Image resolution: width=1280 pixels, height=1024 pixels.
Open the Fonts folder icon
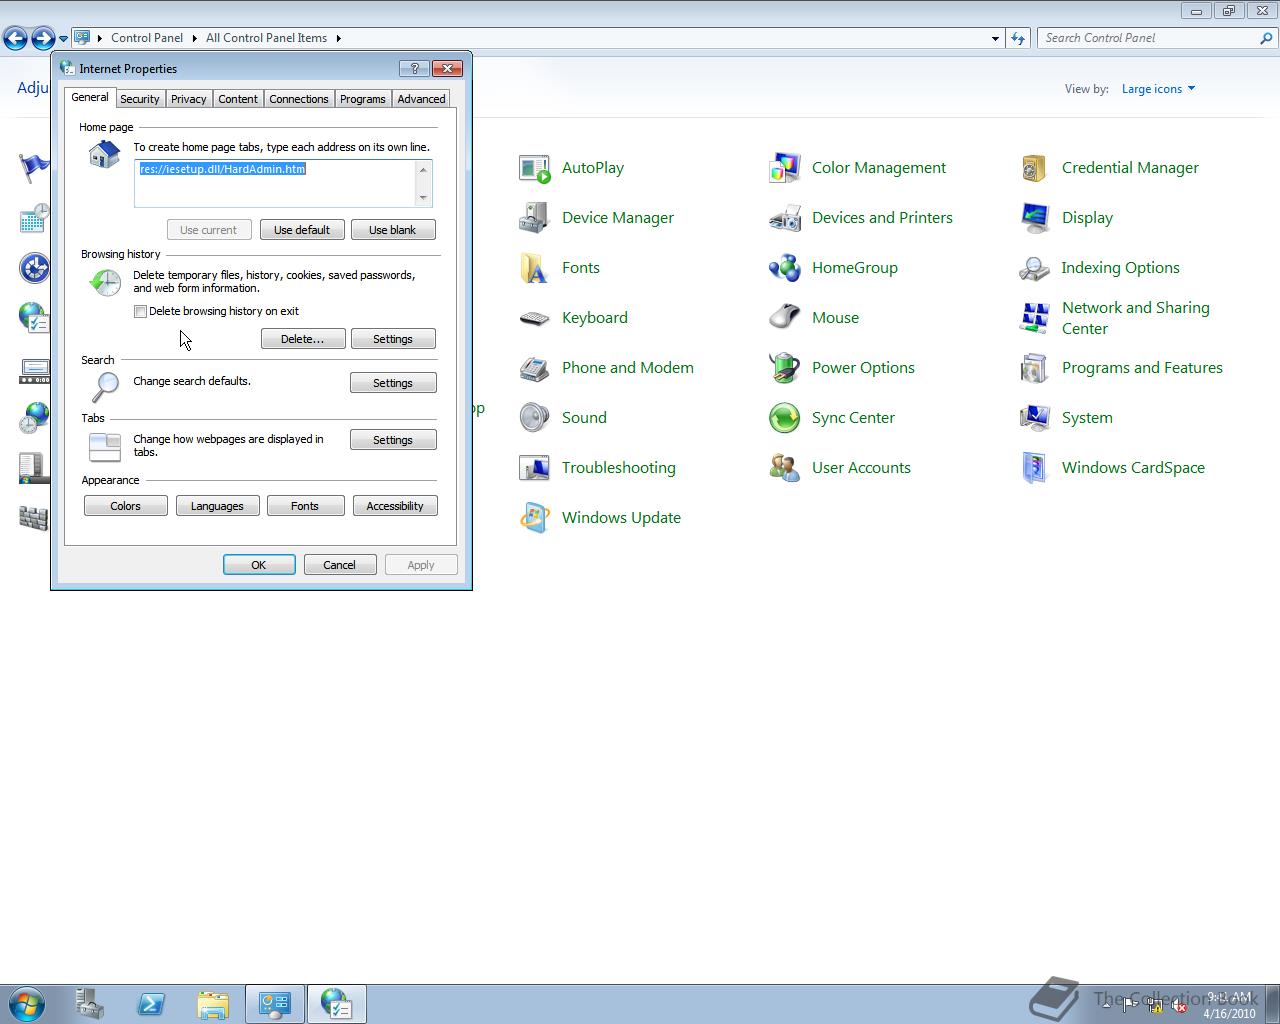(535, 268)
